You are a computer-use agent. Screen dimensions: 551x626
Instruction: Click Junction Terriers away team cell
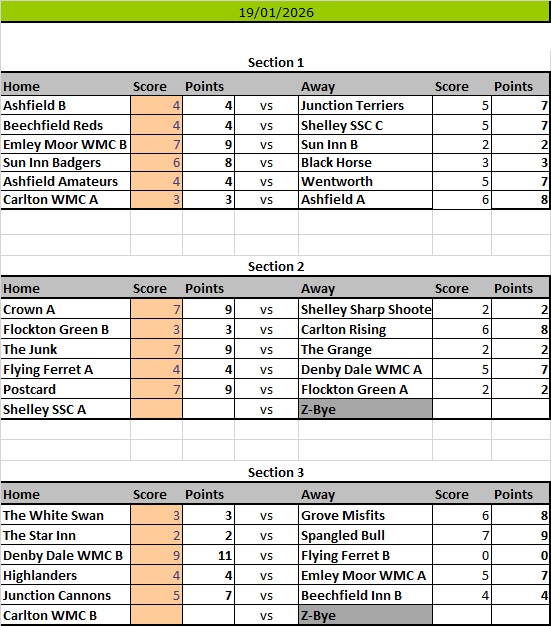pyautogui.click(x=365, y=105)
